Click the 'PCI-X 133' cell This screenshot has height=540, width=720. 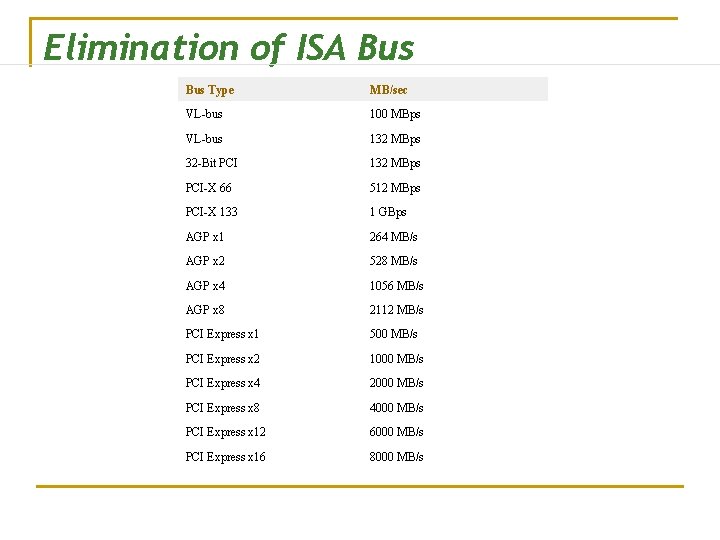[x=211, y=212]
